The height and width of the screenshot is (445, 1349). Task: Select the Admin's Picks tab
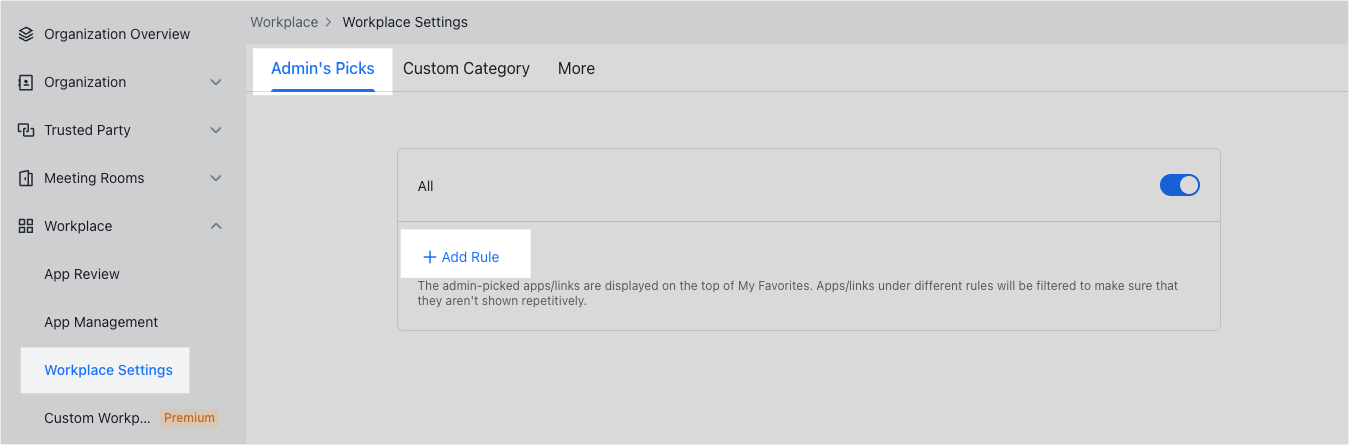pyautogui.click(x=322, y=69)
